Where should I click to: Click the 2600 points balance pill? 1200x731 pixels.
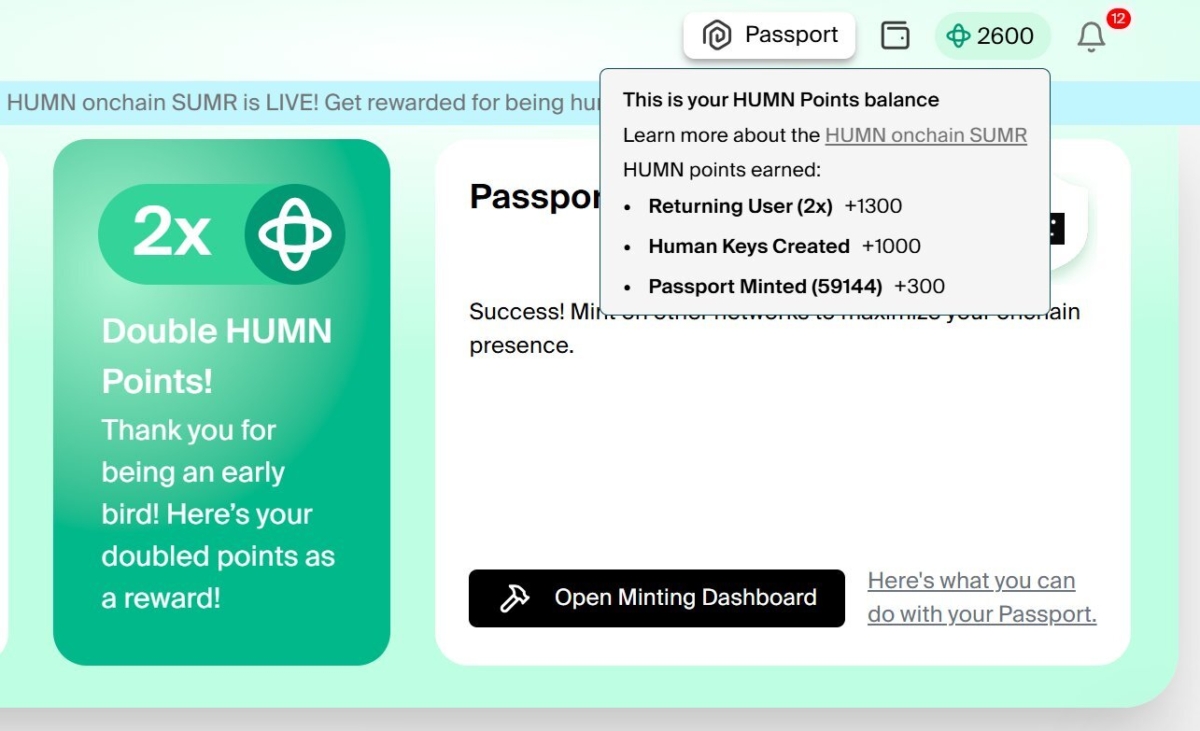tap(992, 36)
